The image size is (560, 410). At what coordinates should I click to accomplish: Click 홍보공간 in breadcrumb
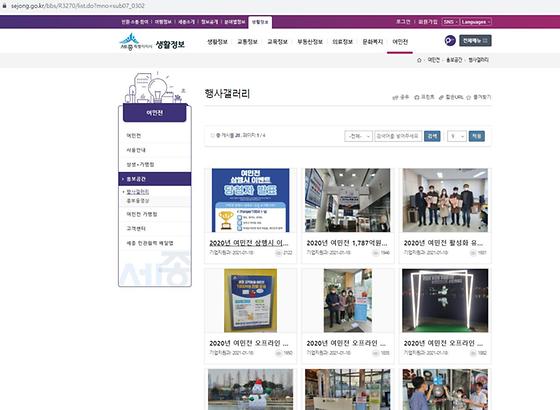tap(454, 60)
